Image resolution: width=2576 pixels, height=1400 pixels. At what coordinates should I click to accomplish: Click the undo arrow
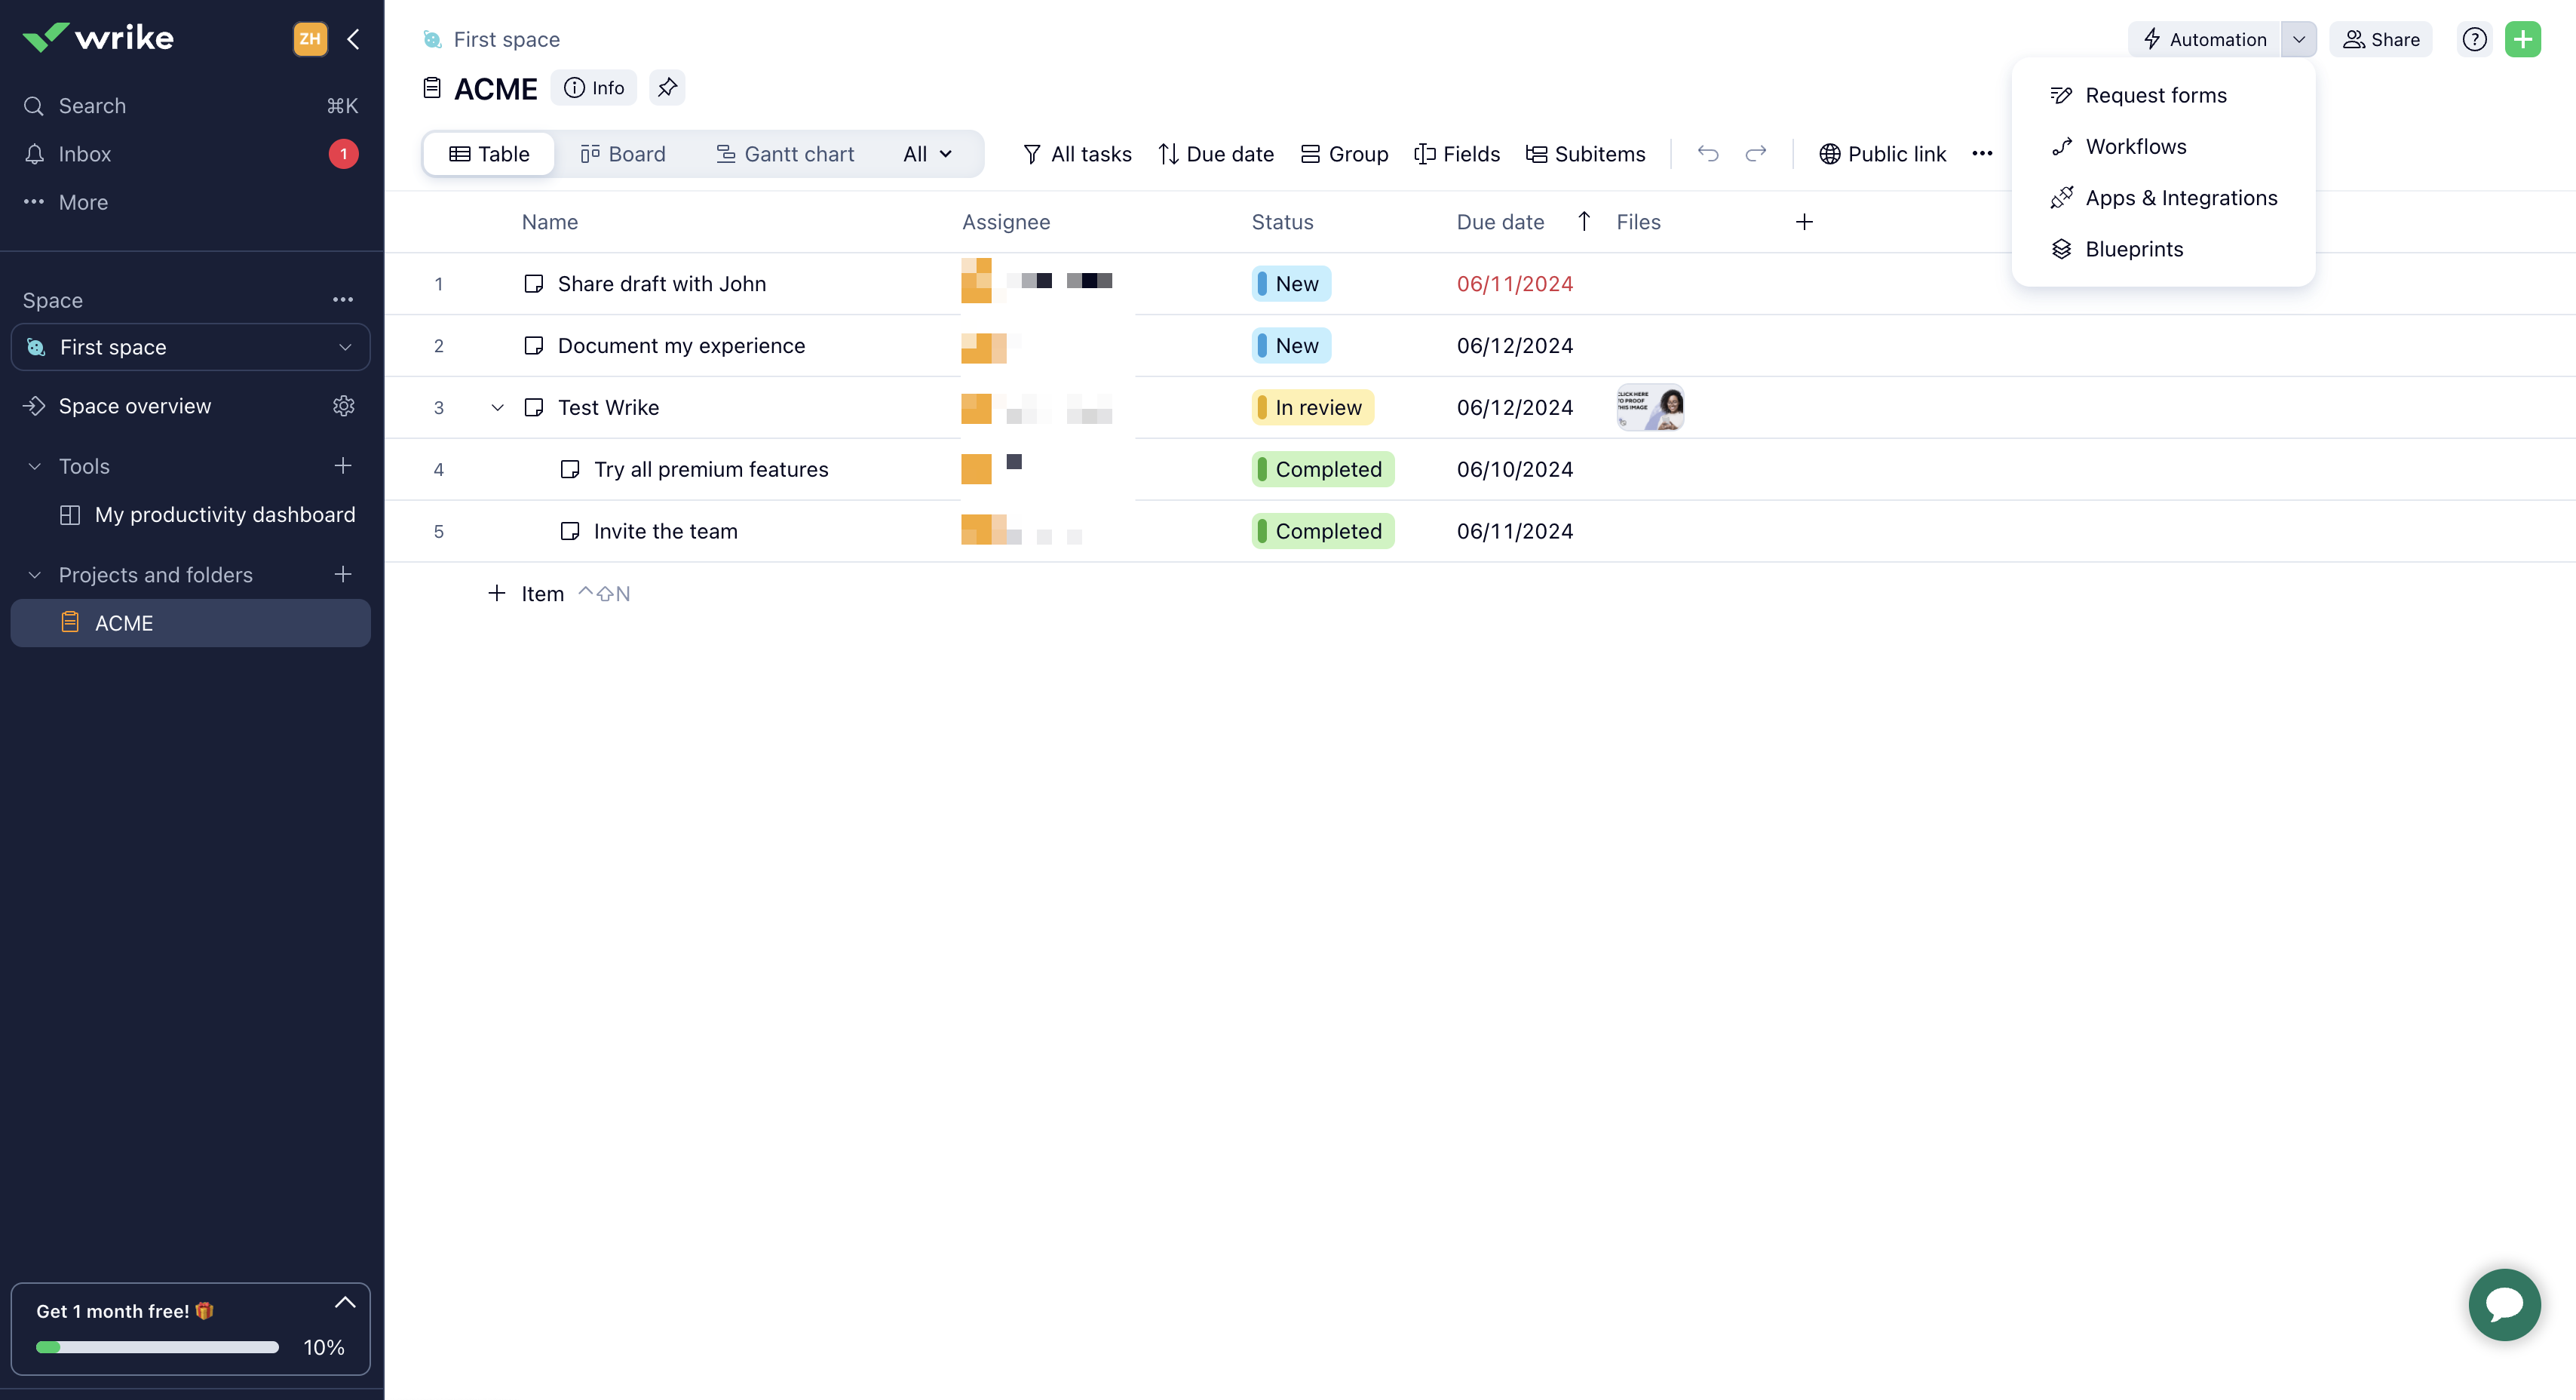point(1708,154)
